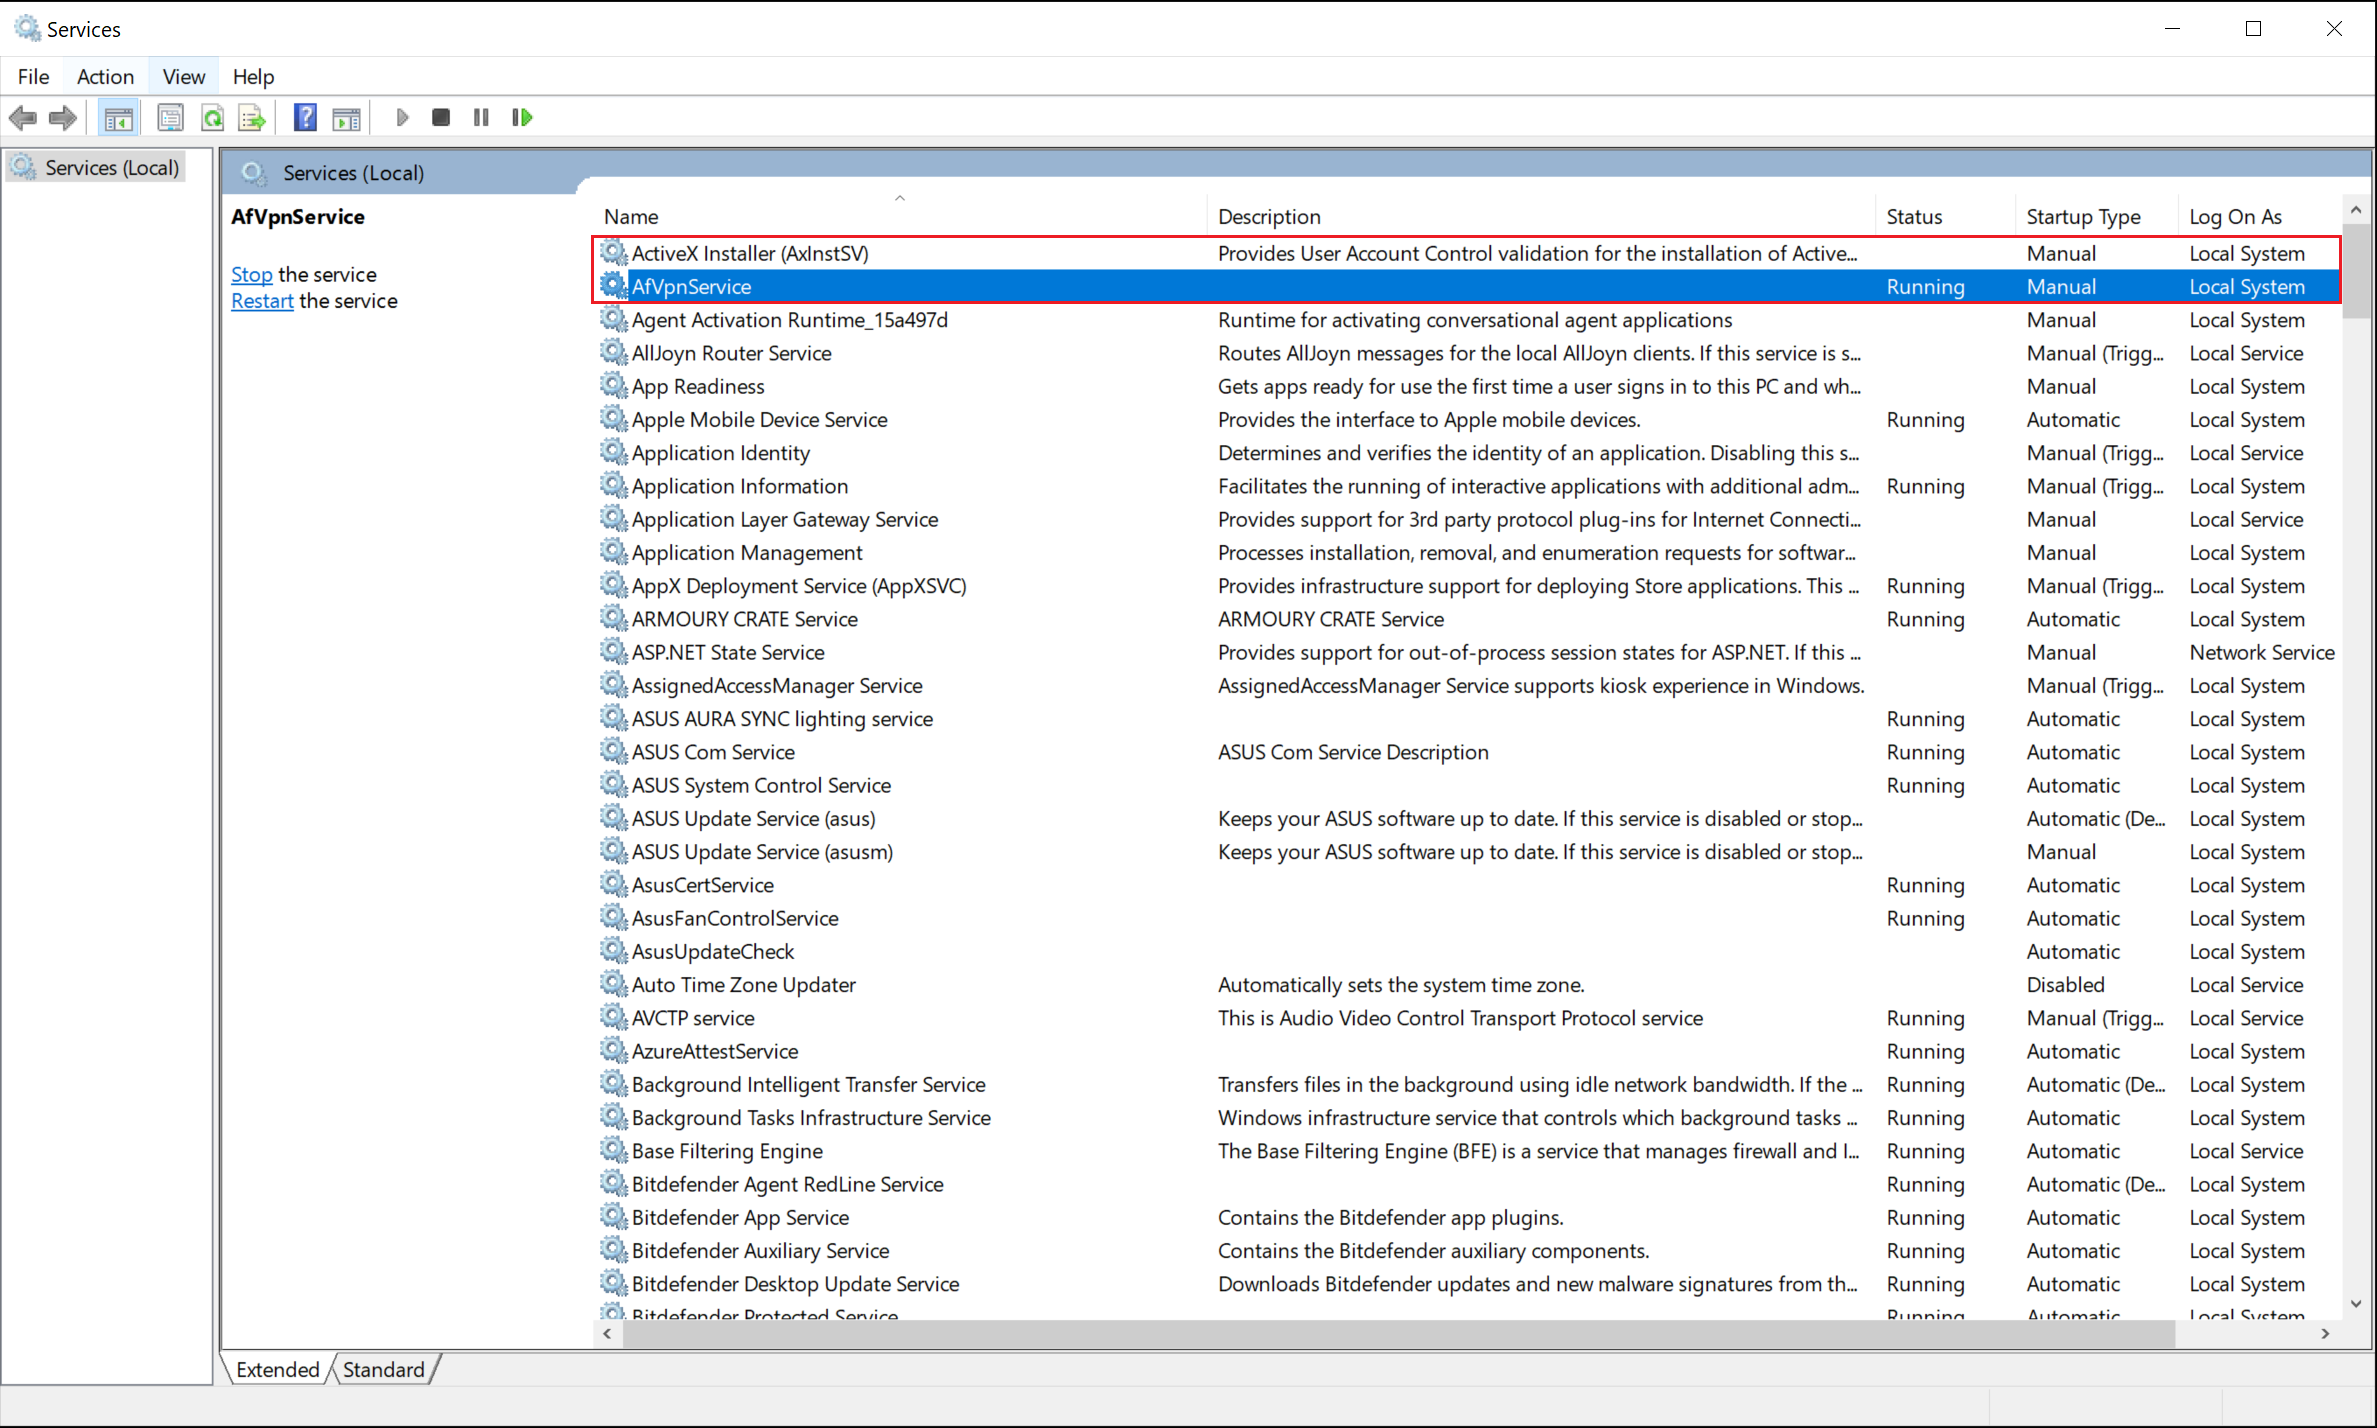Screen dimensions: 2377x1428
Task: Open the Help menu
Action: click(253, 76)
